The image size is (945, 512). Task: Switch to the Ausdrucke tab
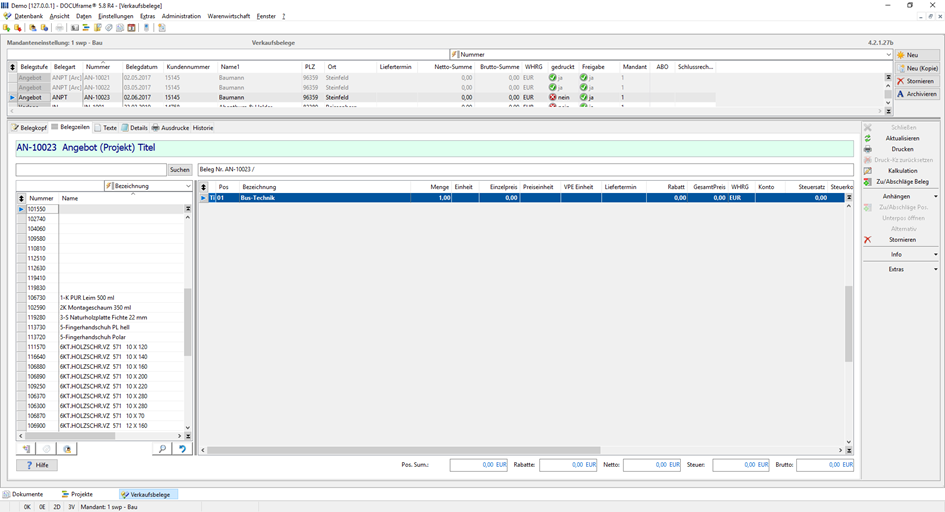pyautogui.click(x=171, y=128)
